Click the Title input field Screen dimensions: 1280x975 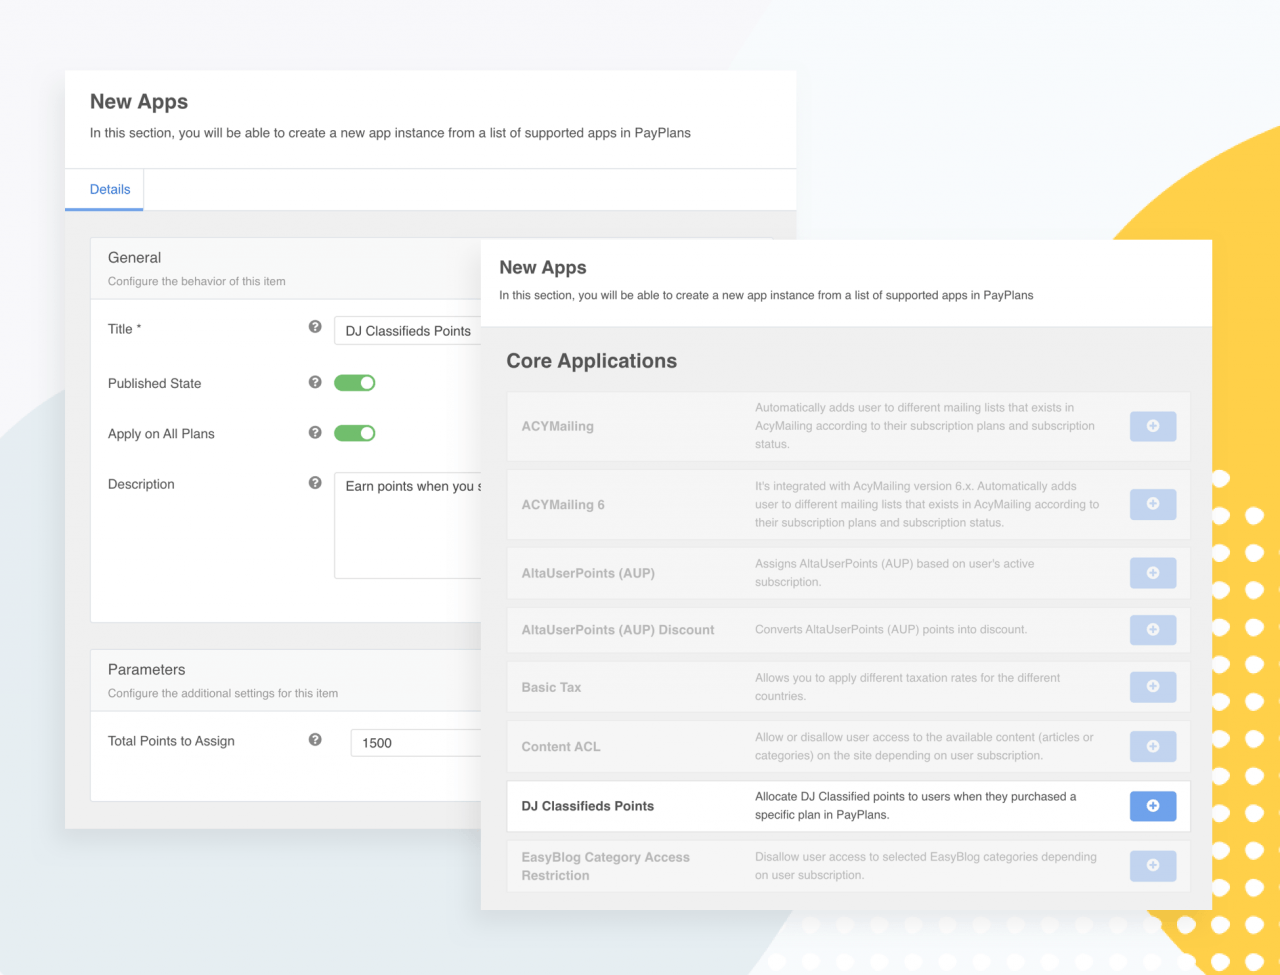point(408,331)
